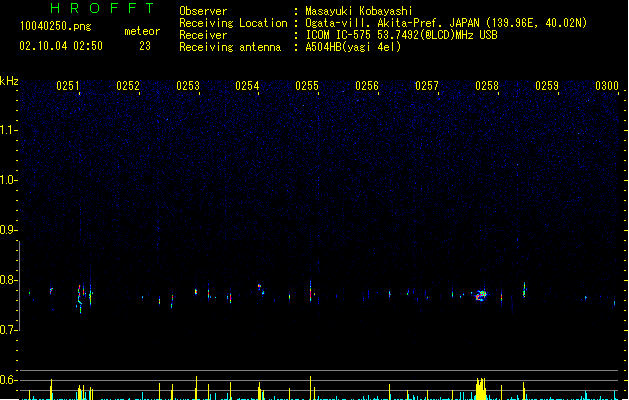Click the Observer label

pos(203,11)
